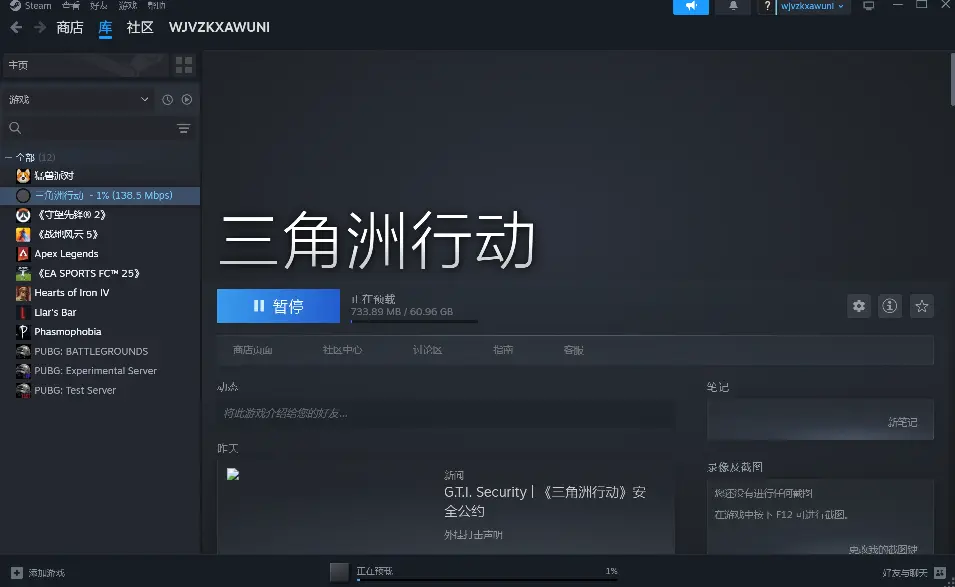Image resolution: width=955 pixels, height=587 pixels.
Task: Open the Library tab
Action: (x=105, y=27)
